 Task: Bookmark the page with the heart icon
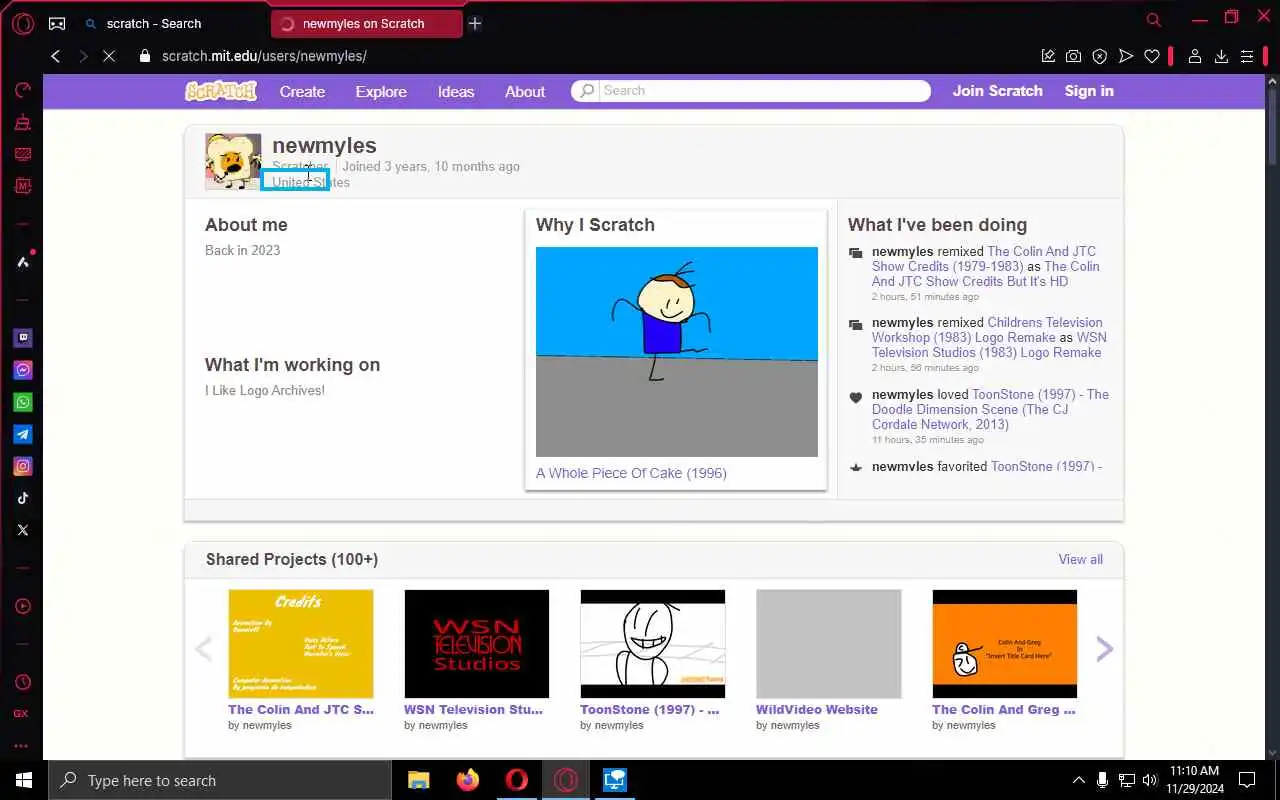pyautogui.click(x=1152, y=57)
